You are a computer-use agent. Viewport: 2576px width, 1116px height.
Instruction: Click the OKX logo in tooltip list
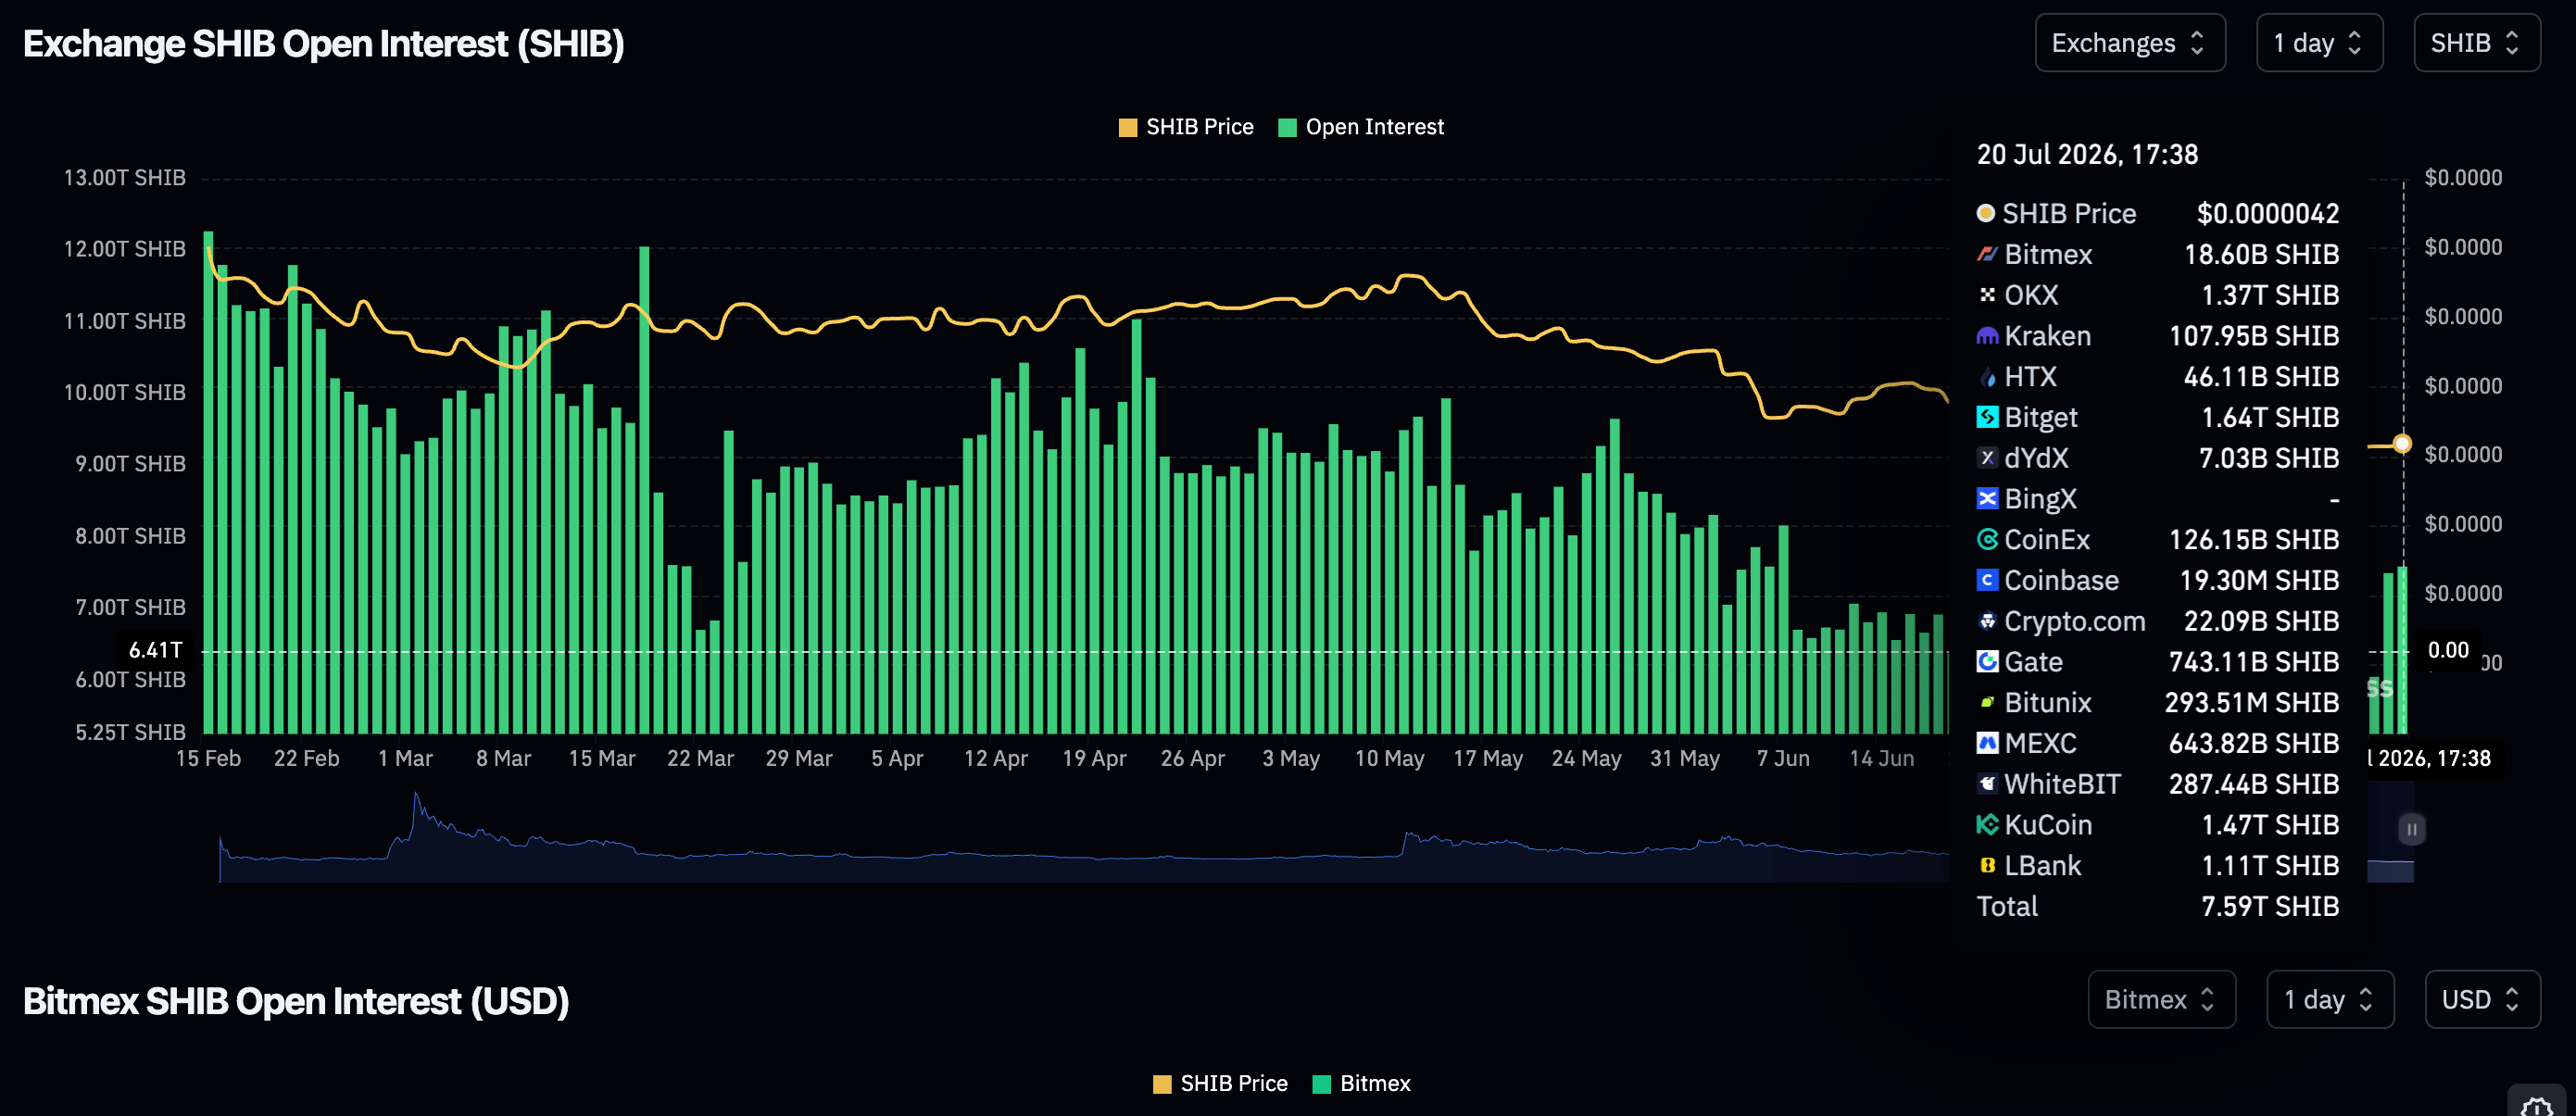click(x=1987, y=295)
